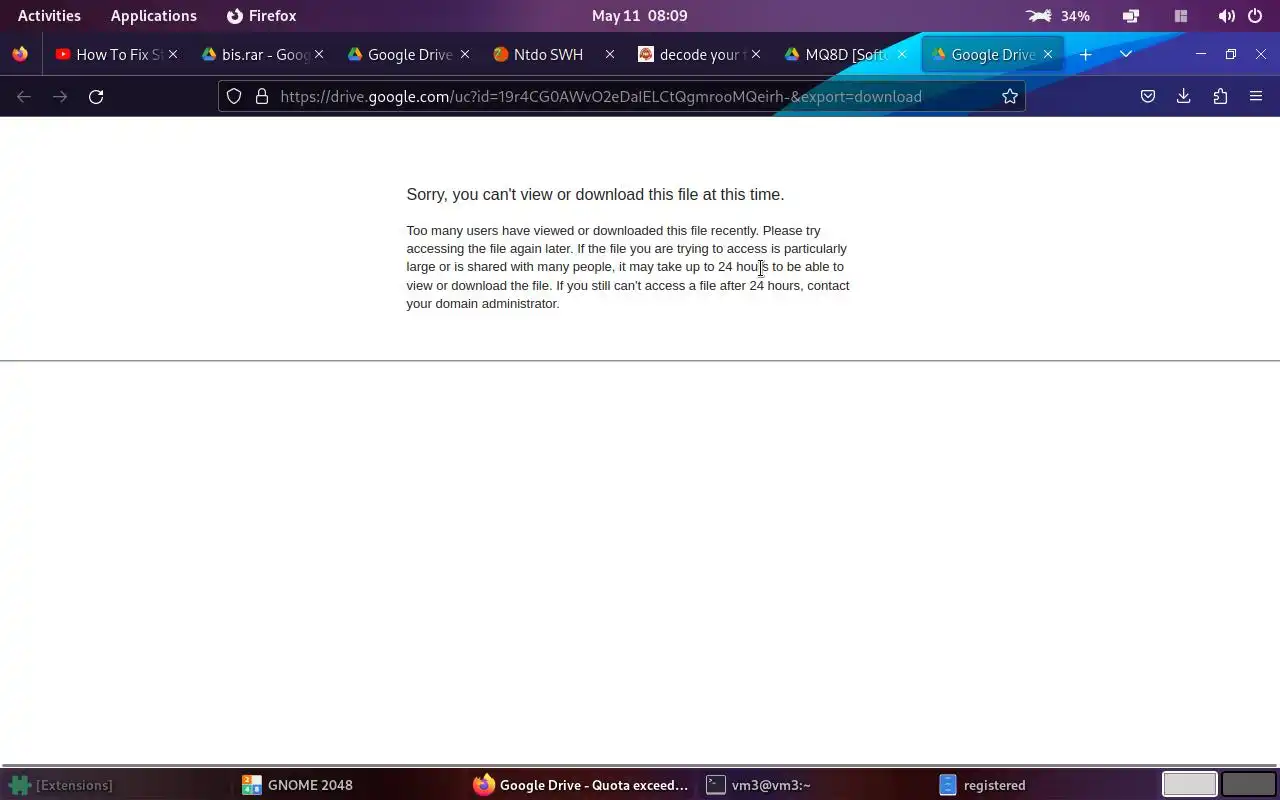1280x800 pixels.
Task: Open the Downloads panel icon
Action: click(x=1184, y=97)
